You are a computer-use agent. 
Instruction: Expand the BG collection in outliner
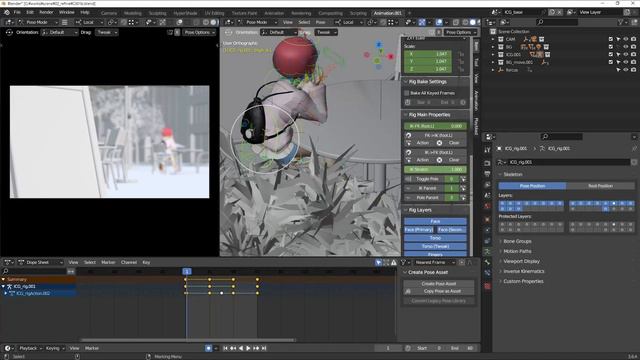[x=493, y=47]
